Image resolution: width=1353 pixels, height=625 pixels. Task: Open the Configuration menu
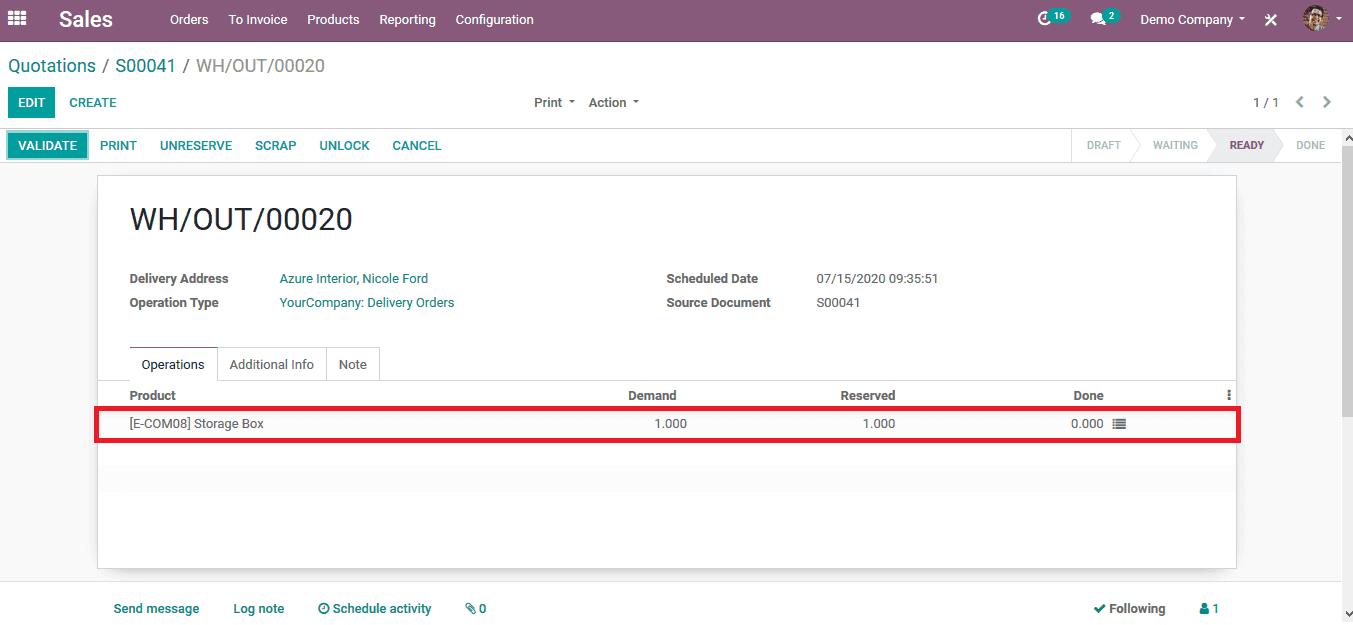tap(494, 19)
